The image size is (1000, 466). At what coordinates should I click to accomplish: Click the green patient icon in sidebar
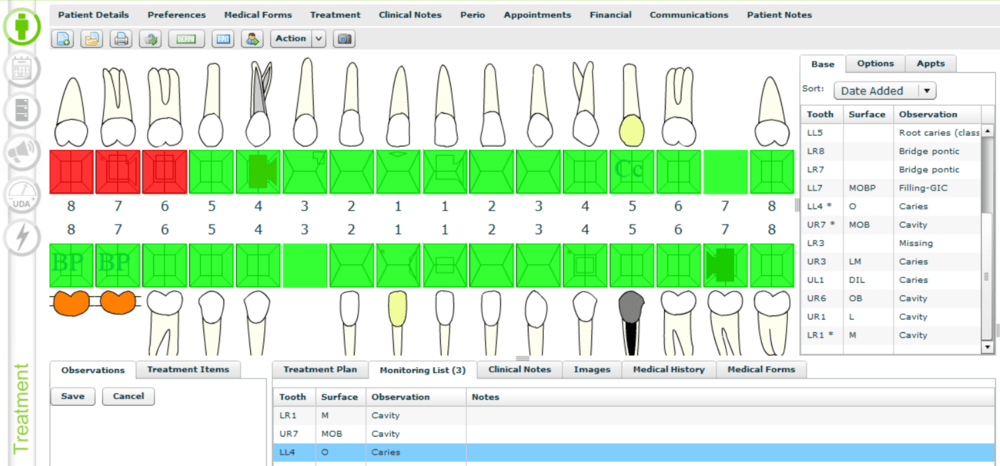click(x=21, y=26)
